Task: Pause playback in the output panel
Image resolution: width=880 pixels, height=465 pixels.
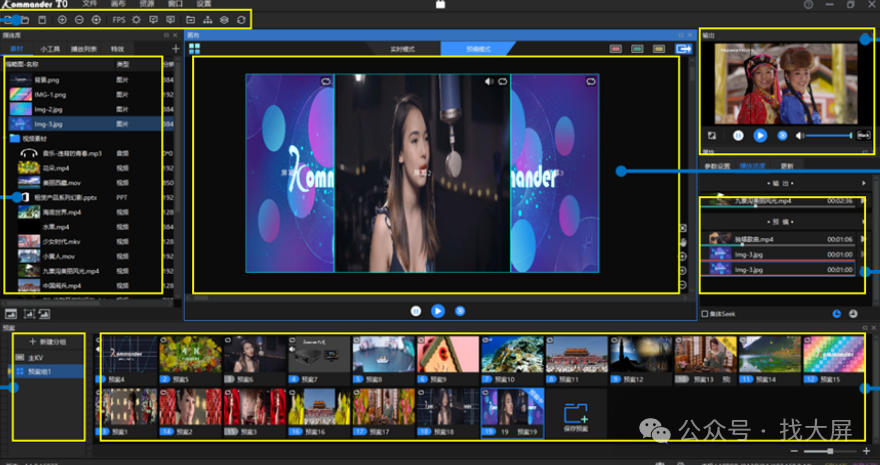Action: click(x=739, y=136)
